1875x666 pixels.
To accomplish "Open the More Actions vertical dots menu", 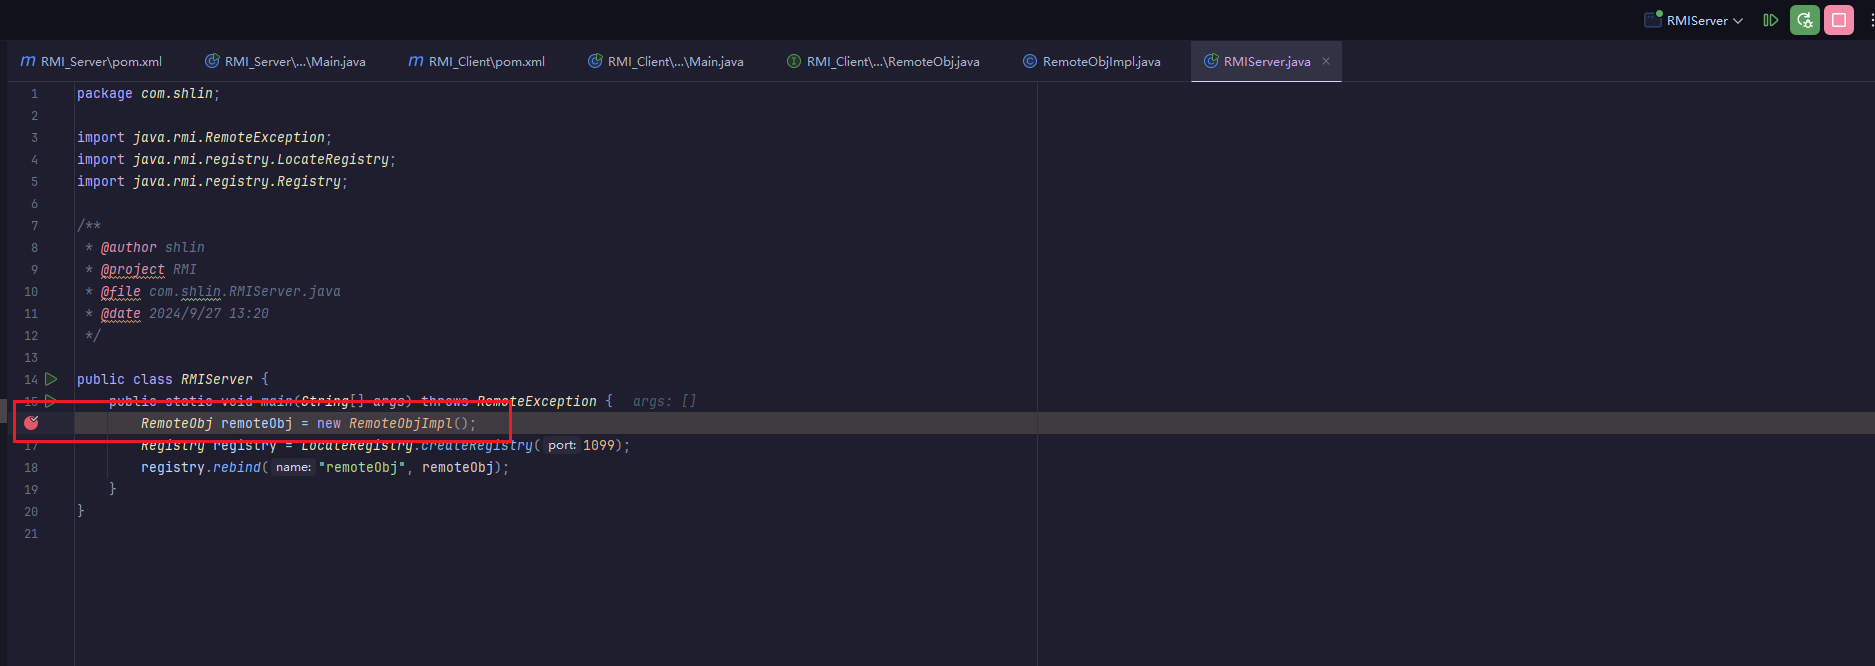I will click(x=1871, y=20).
